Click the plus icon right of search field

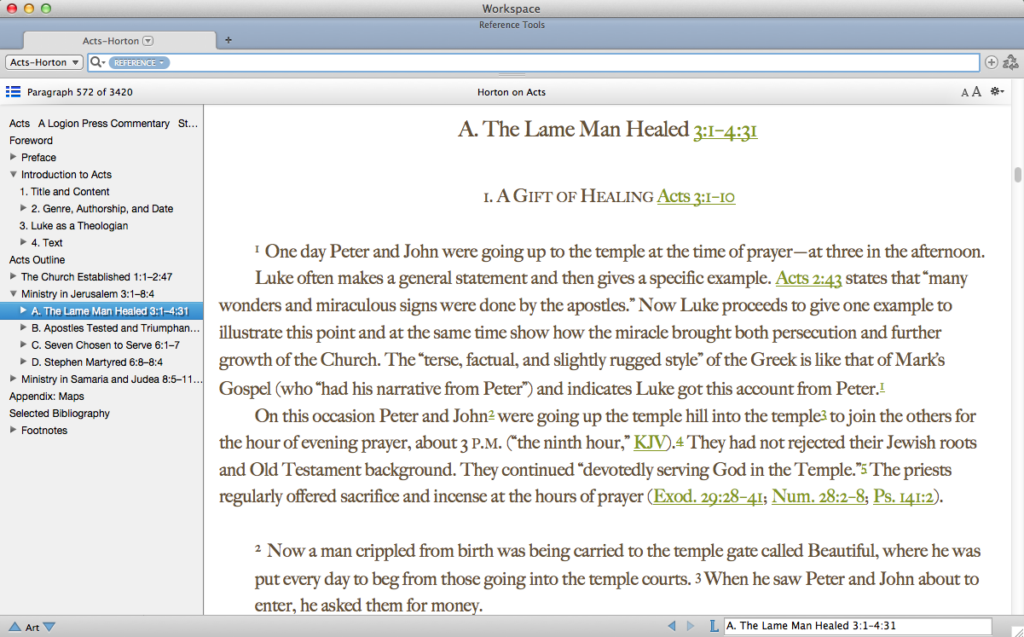click(x=991, y=62)
